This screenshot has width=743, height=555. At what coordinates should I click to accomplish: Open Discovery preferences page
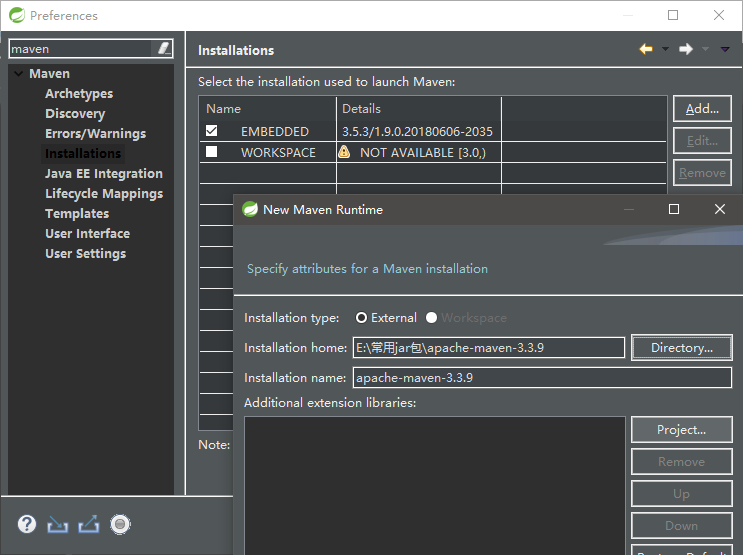pos(75,114)
